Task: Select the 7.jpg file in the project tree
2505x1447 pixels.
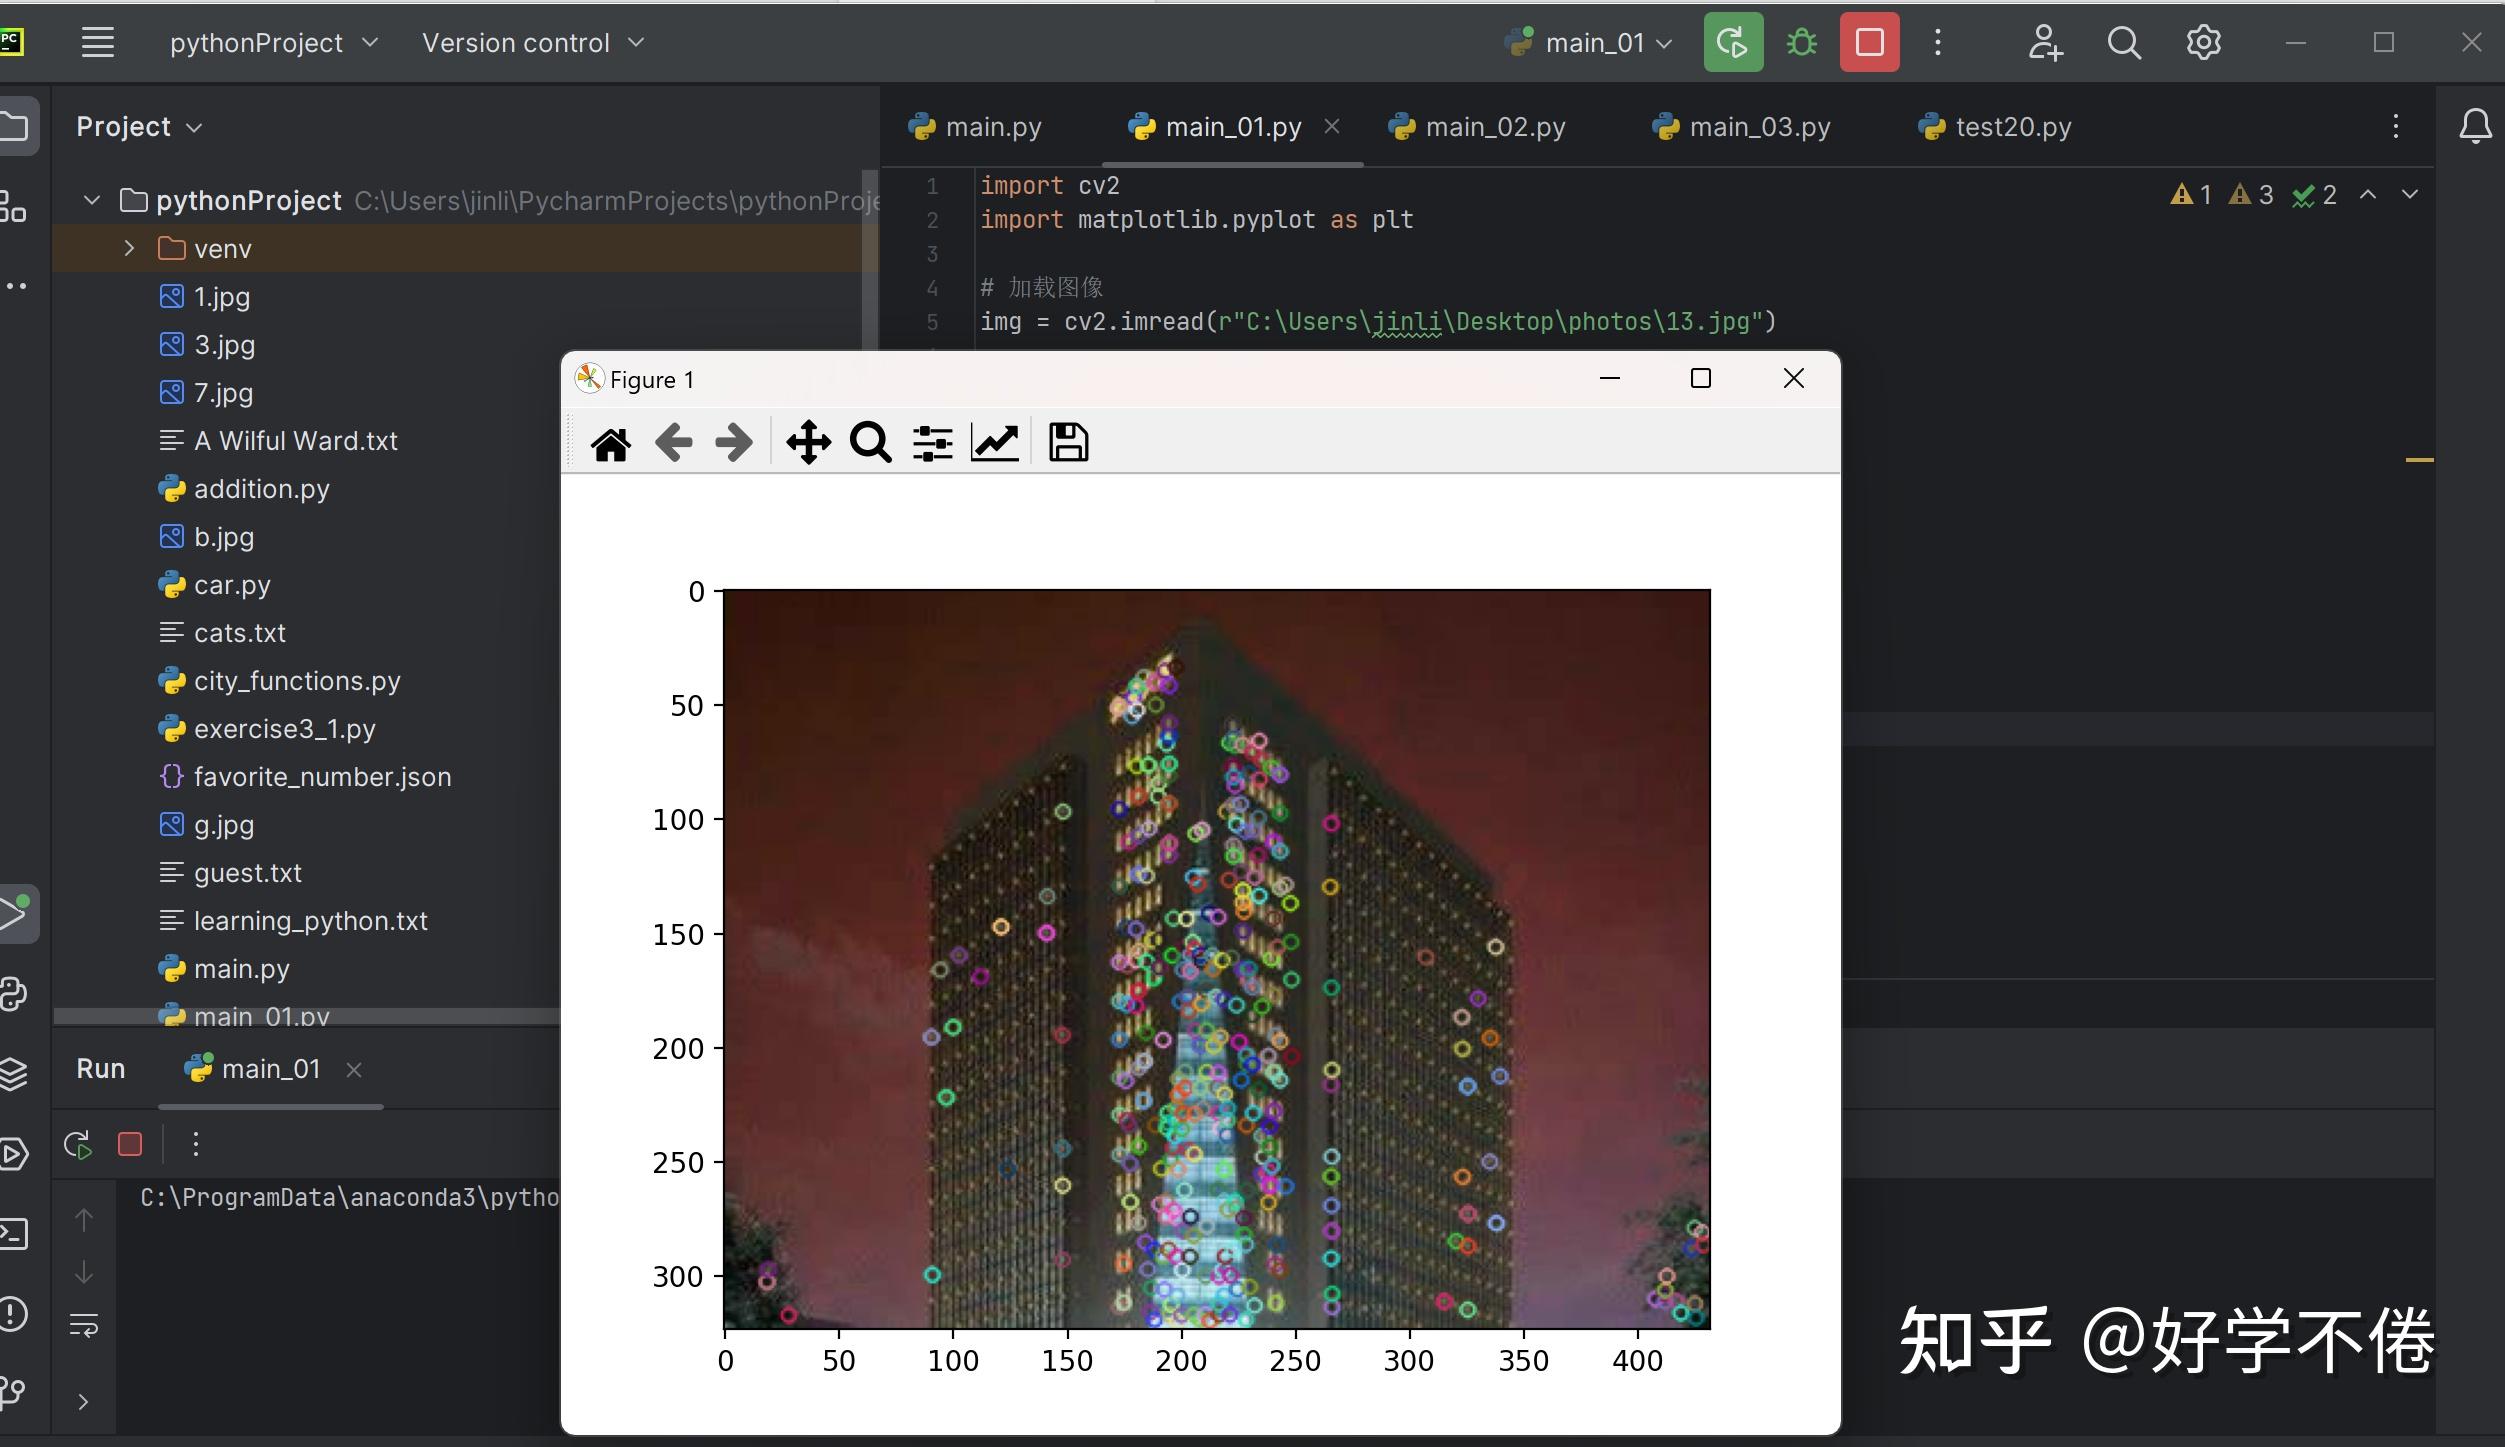Action: [223, 392]
